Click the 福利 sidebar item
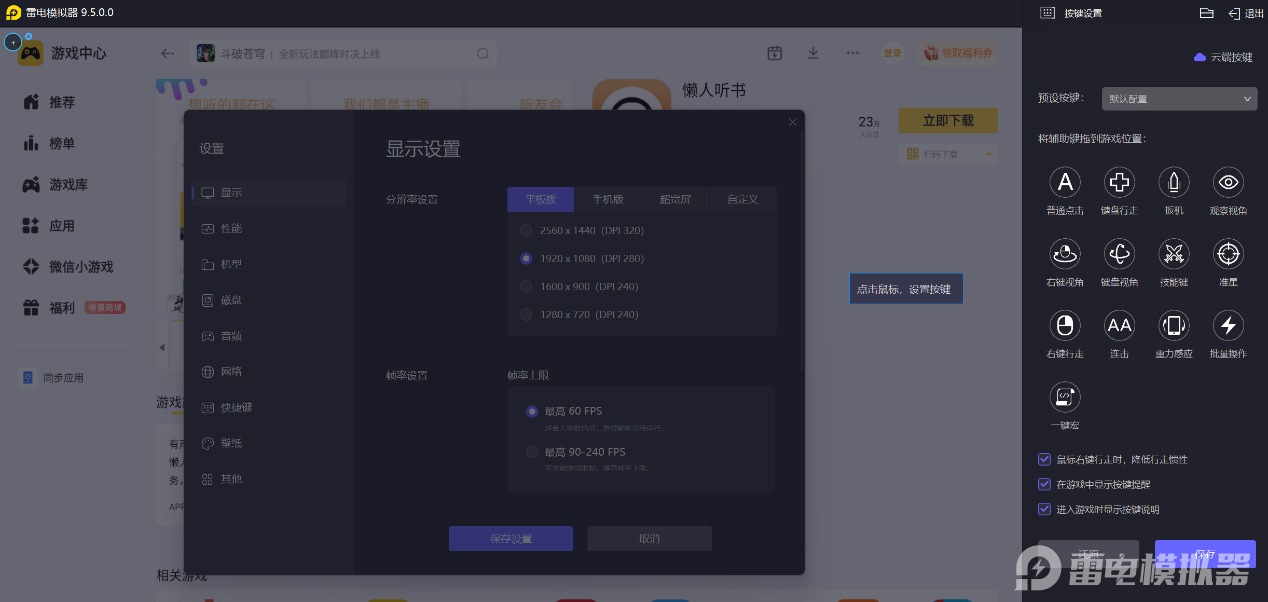 pyautogui.click(x=72, y=308)
